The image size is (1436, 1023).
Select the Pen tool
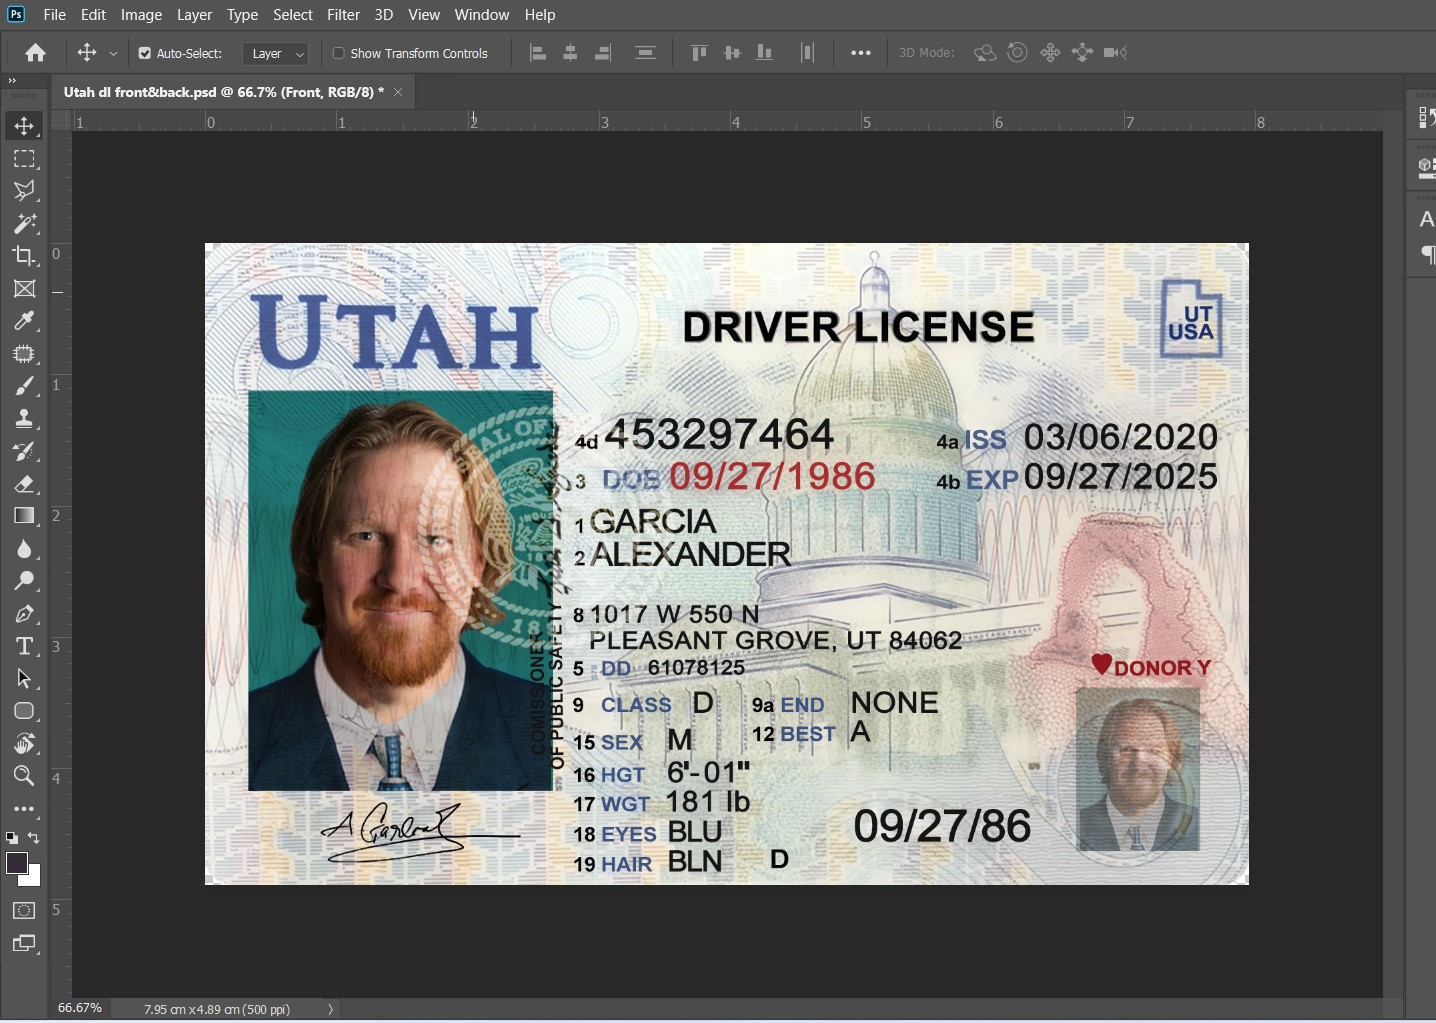24,614
